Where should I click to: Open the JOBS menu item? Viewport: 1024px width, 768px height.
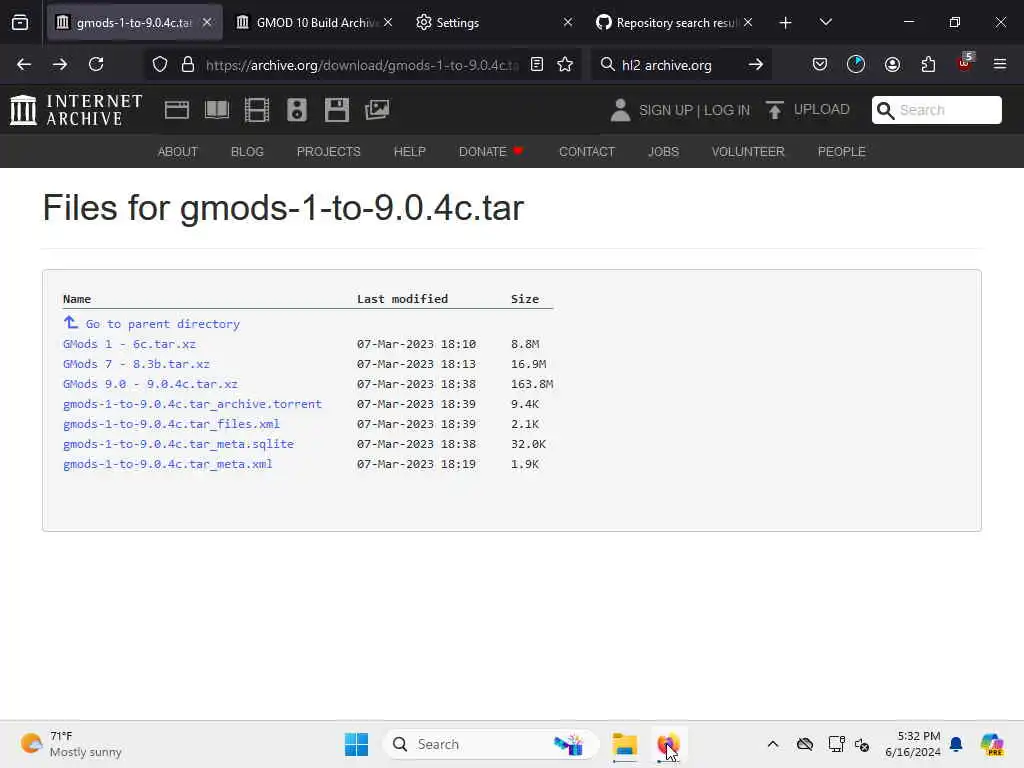coord(664,152)
